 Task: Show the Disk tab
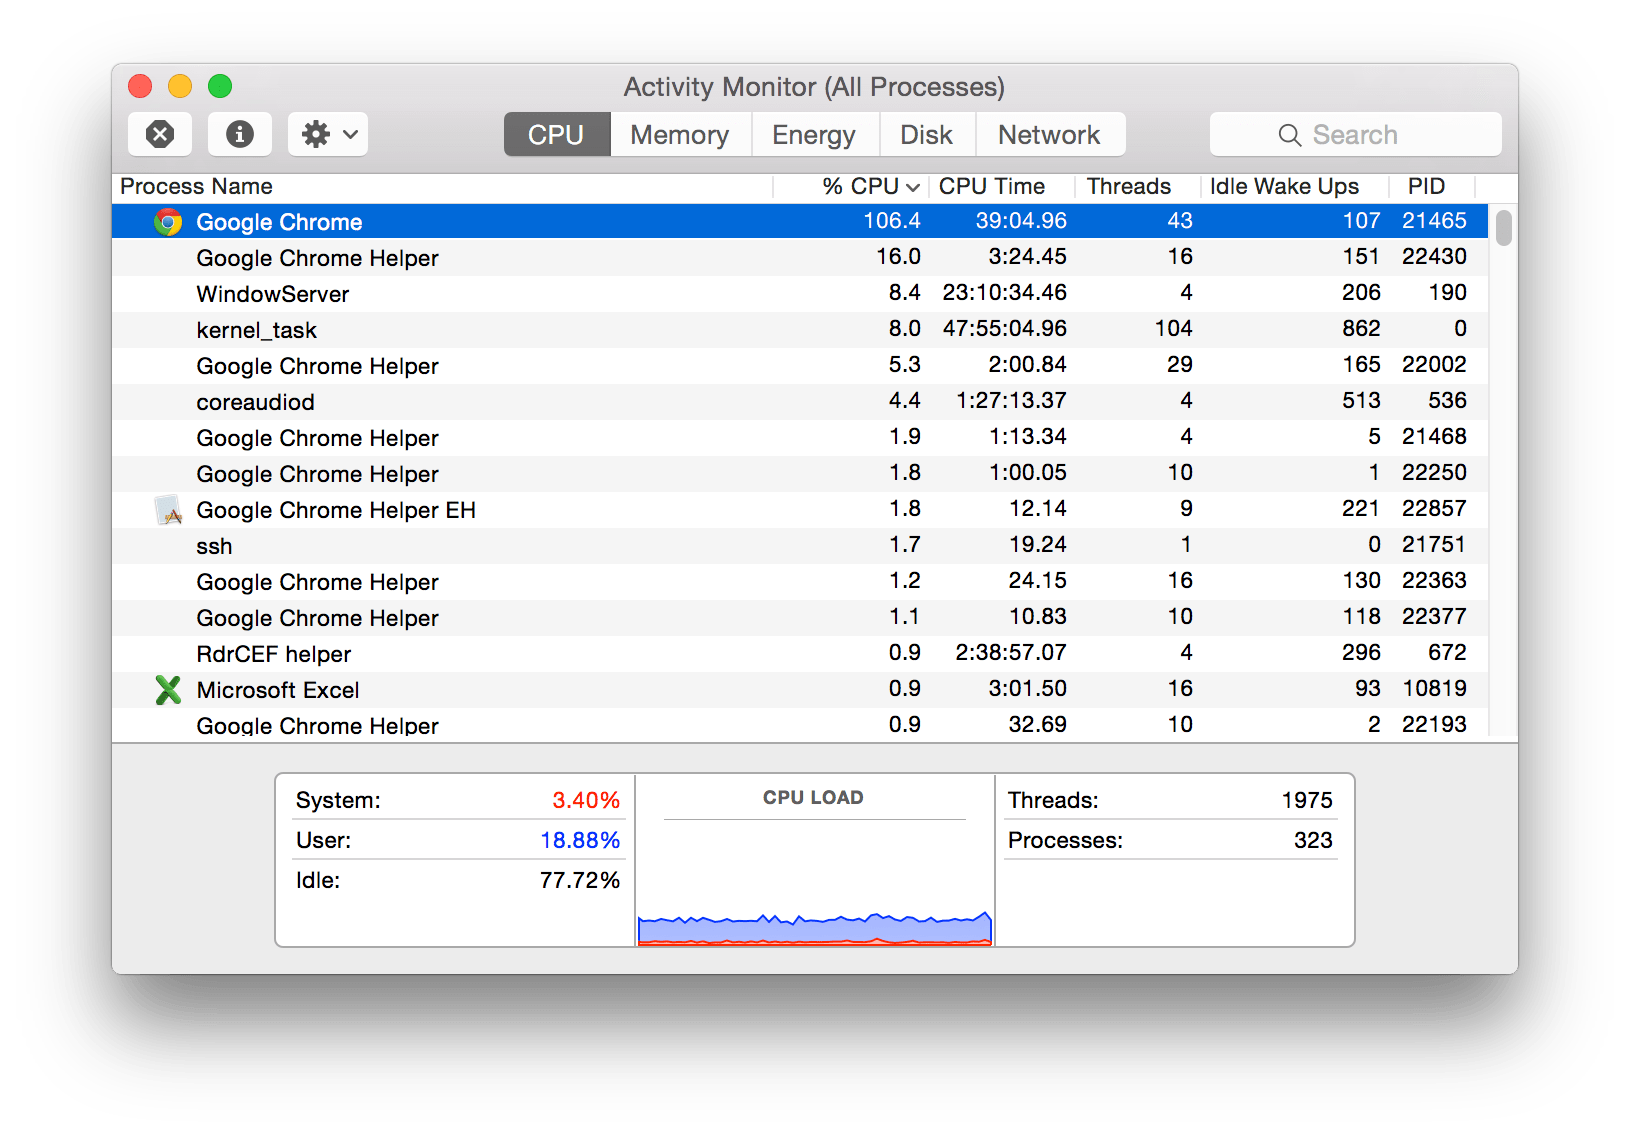(926, 134)
